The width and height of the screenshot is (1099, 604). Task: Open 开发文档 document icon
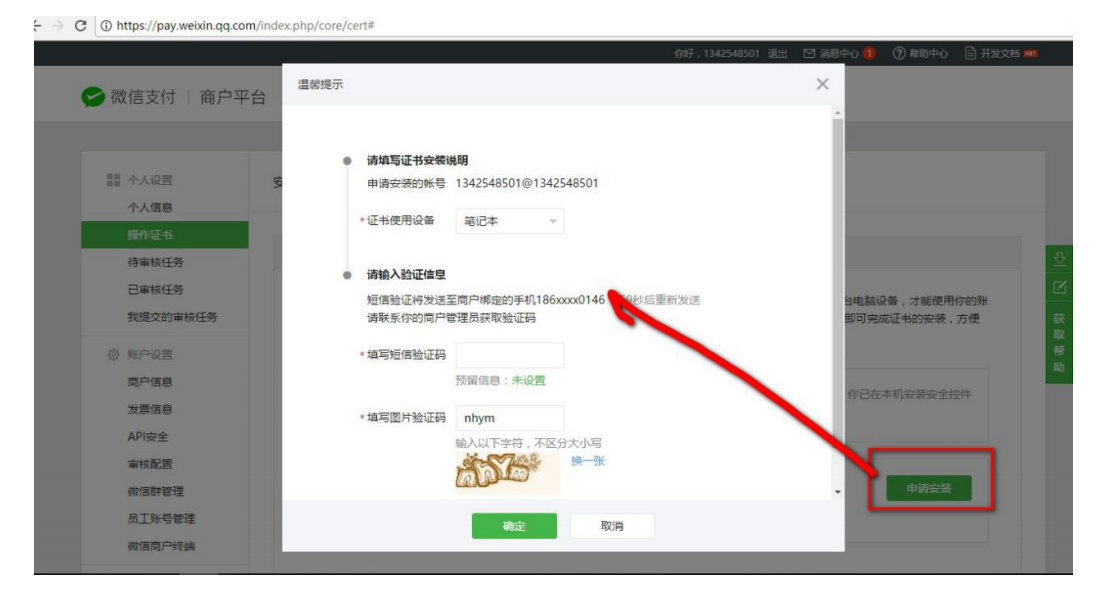point(970,53)
